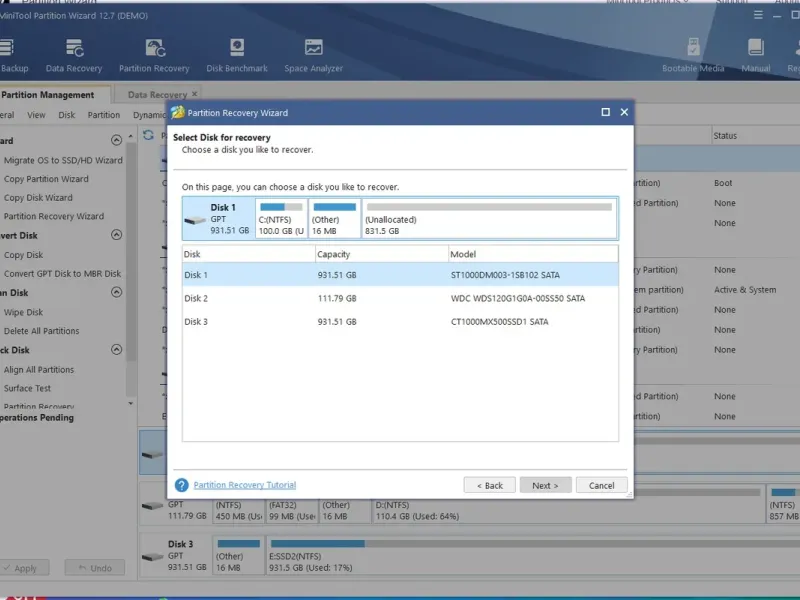Click the Status column header in the main window
The height and width of the screenshot is (600, 800).
(725, 136)
